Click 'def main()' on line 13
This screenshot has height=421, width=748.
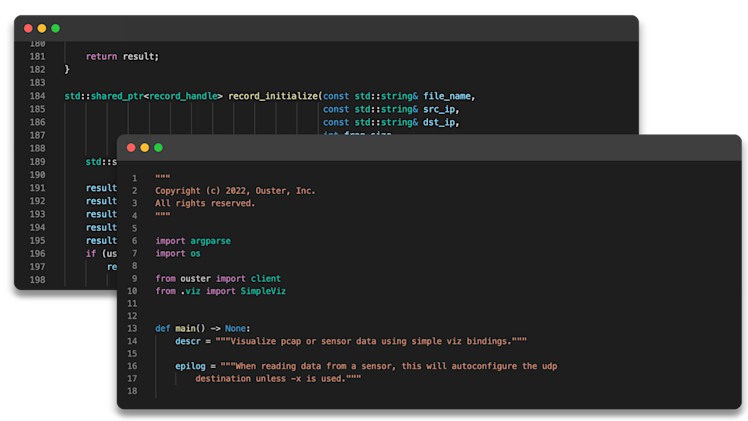(180, 329)
